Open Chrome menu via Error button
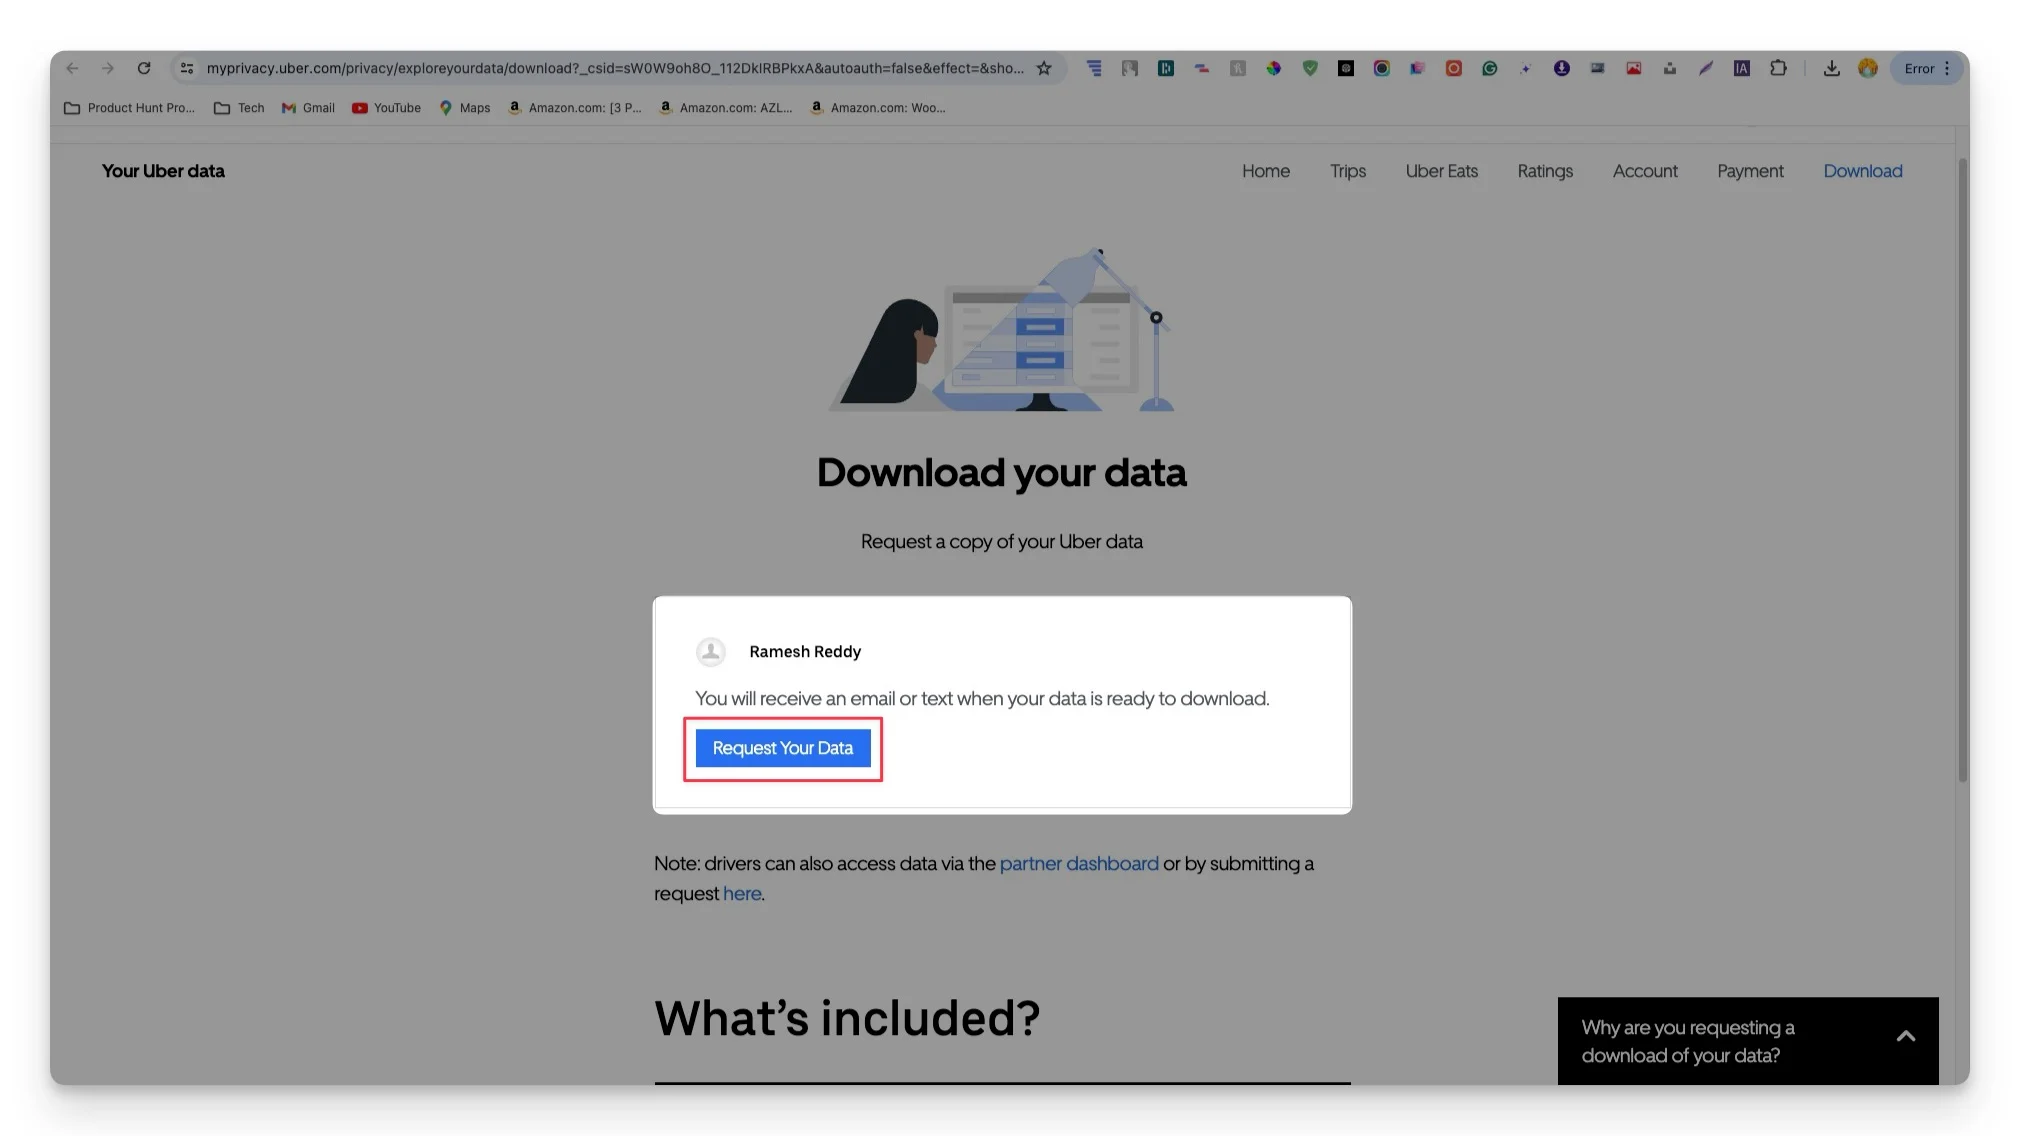This screenshot has height=1136, width=2020. point(1927,68)
